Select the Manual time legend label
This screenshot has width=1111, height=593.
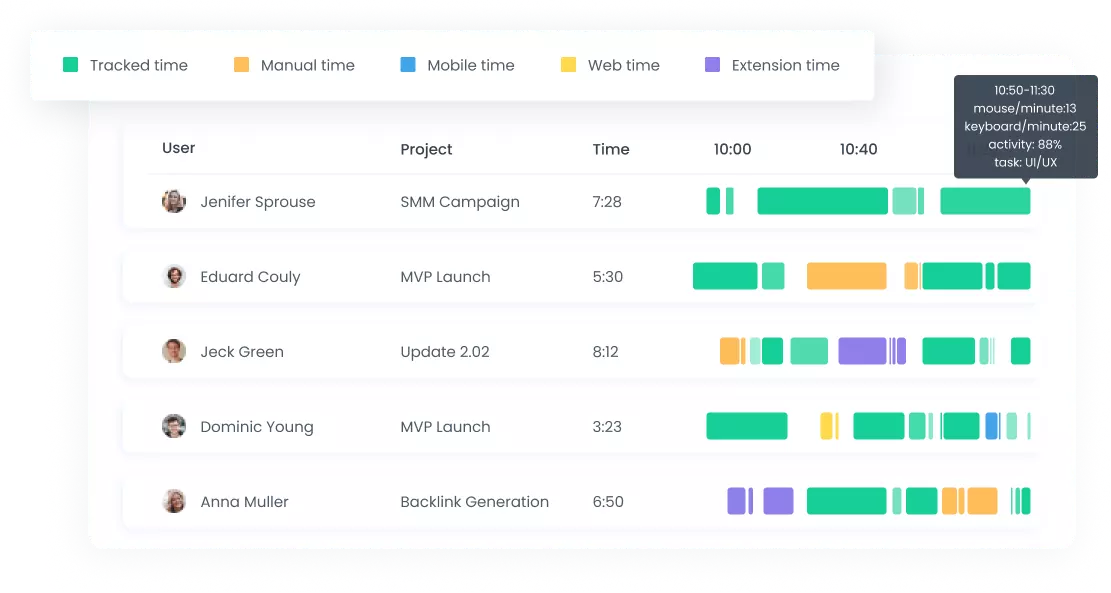[x=308, y=65]
